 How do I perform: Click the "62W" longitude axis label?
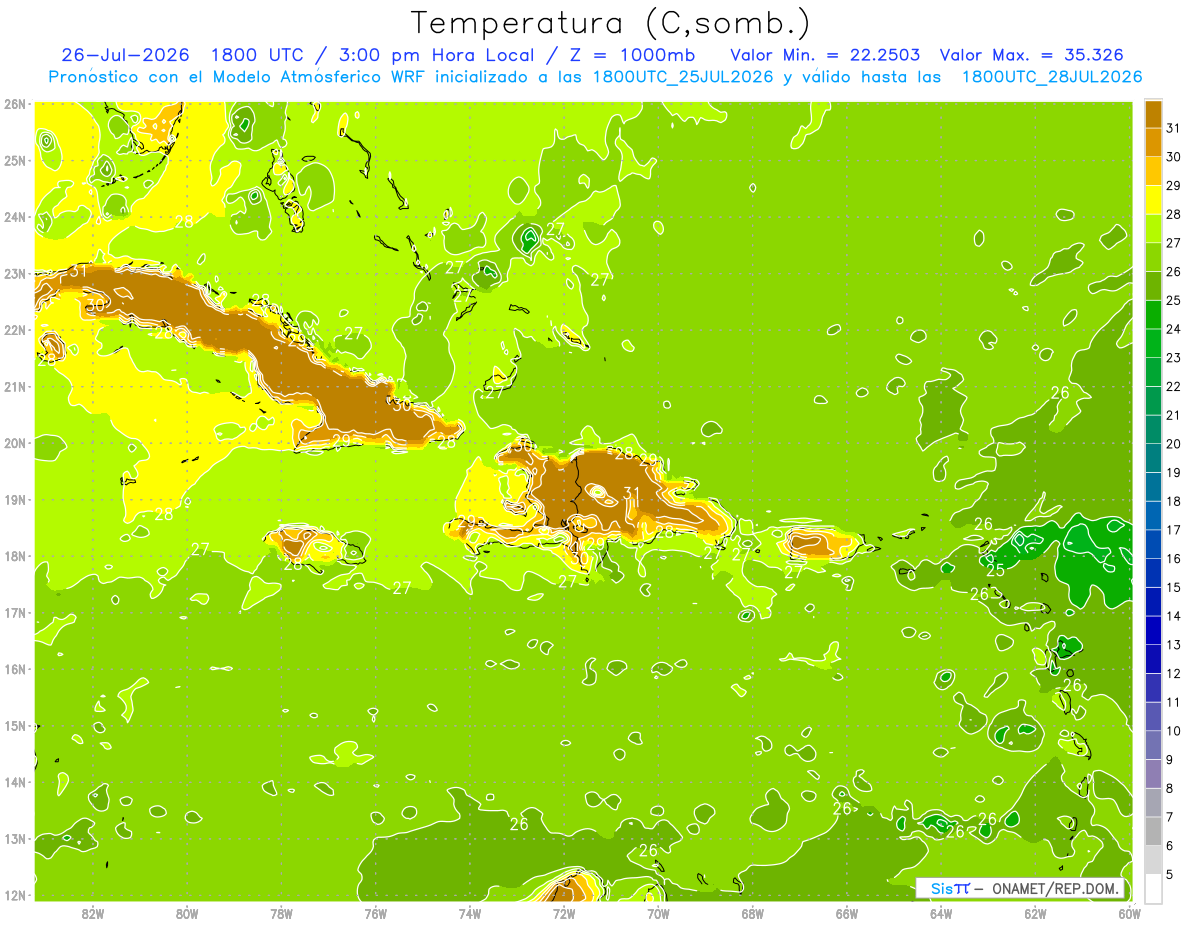point(1035,913)
